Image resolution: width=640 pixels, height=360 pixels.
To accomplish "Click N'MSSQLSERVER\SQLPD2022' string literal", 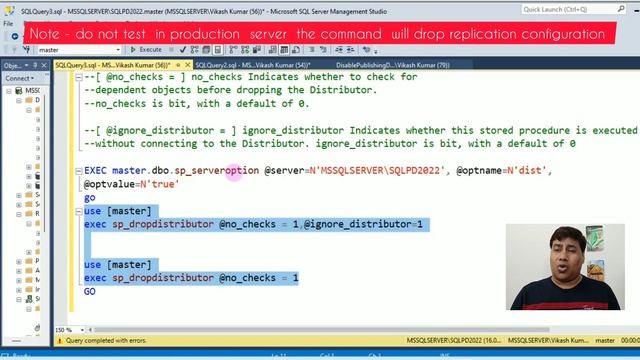I will [377, 171].
